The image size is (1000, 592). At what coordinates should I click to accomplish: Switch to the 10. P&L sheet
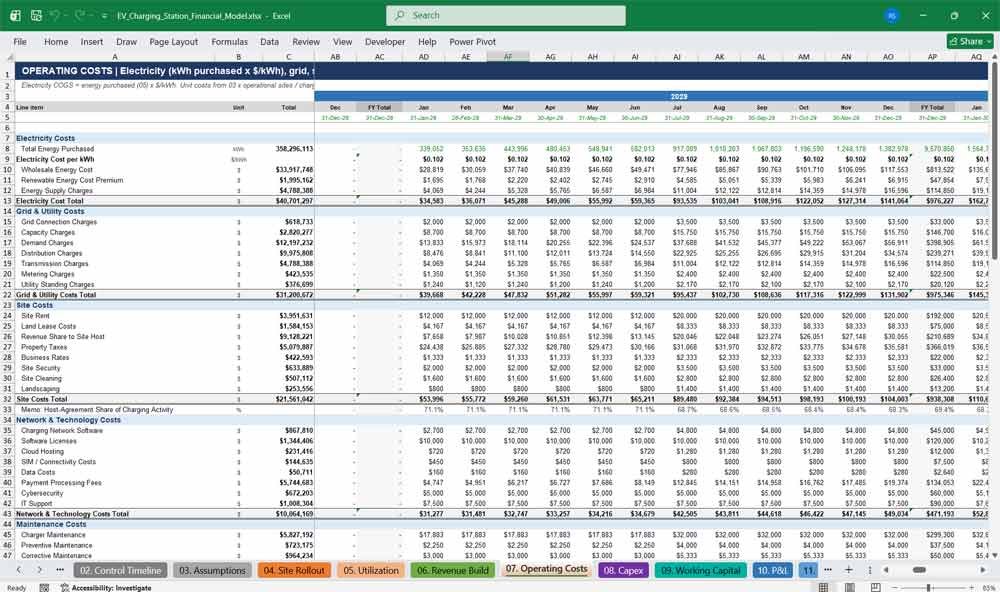point(772,570)
